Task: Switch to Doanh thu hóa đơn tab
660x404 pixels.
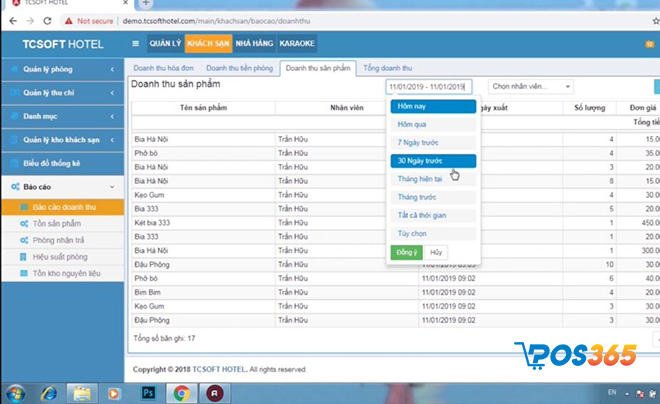Action: pos(164,68)
